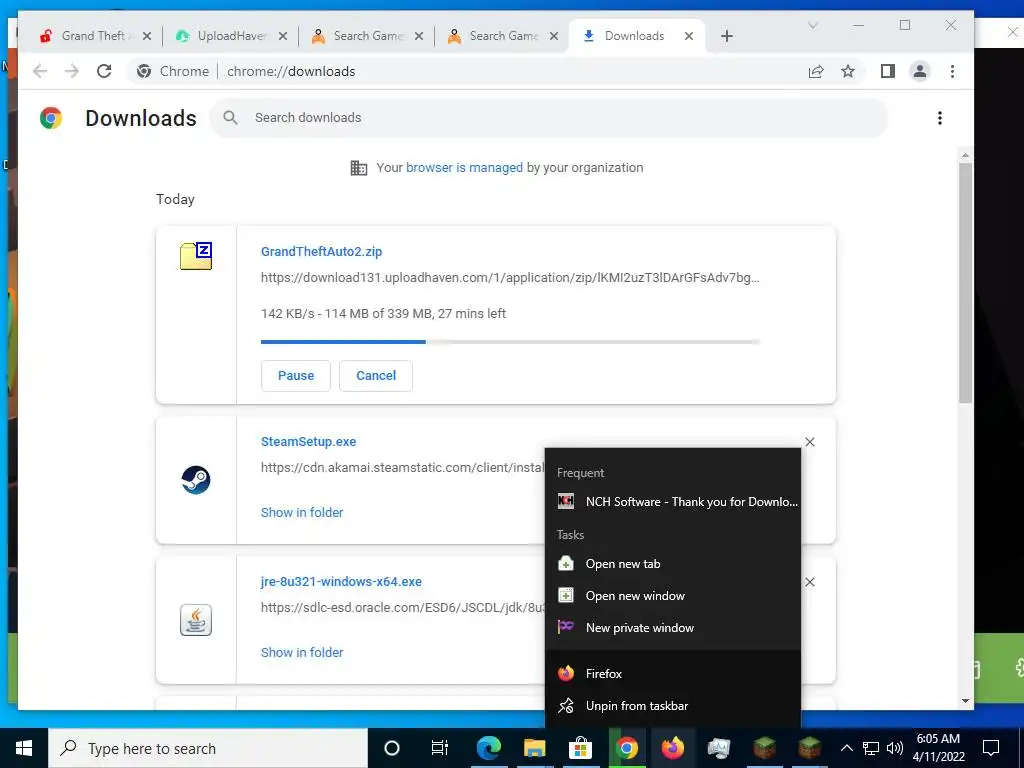Cancel the GrandTheftAuto2.zip download
This screenshot has height=768, width=1024.
pyautogui.click(x=376, y=376)
